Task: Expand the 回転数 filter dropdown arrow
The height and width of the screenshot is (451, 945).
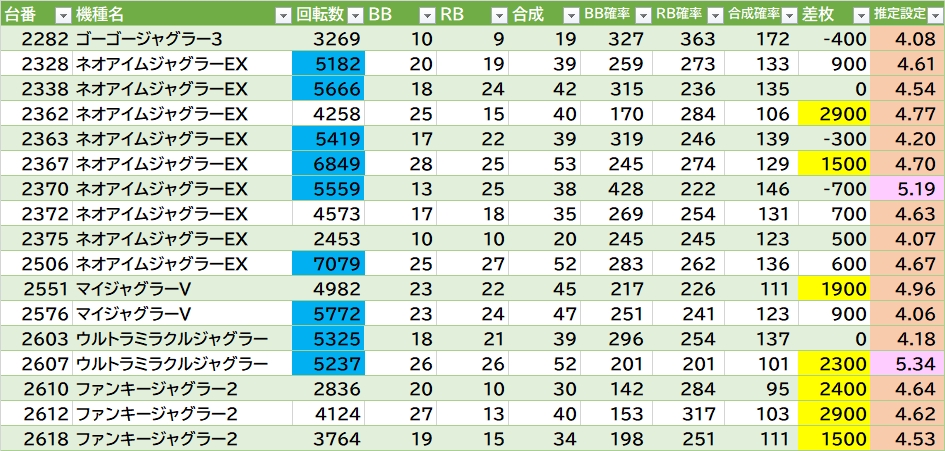Action: [355, 15]
